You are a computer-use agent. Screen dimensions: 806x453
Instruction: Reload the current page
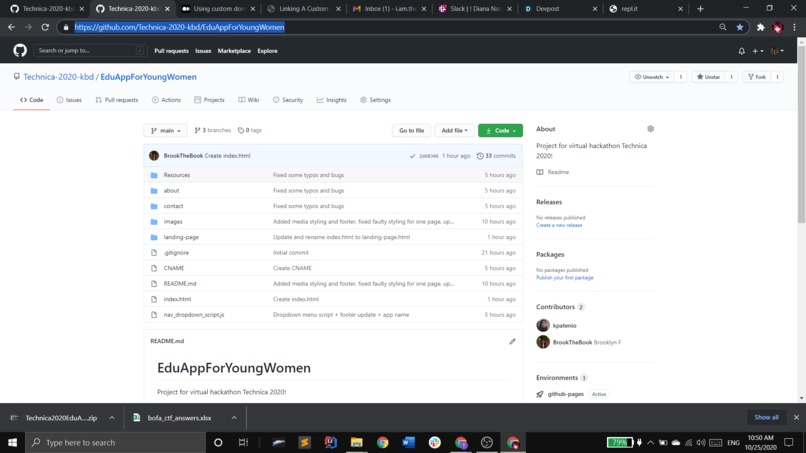[x=45, y=27]
